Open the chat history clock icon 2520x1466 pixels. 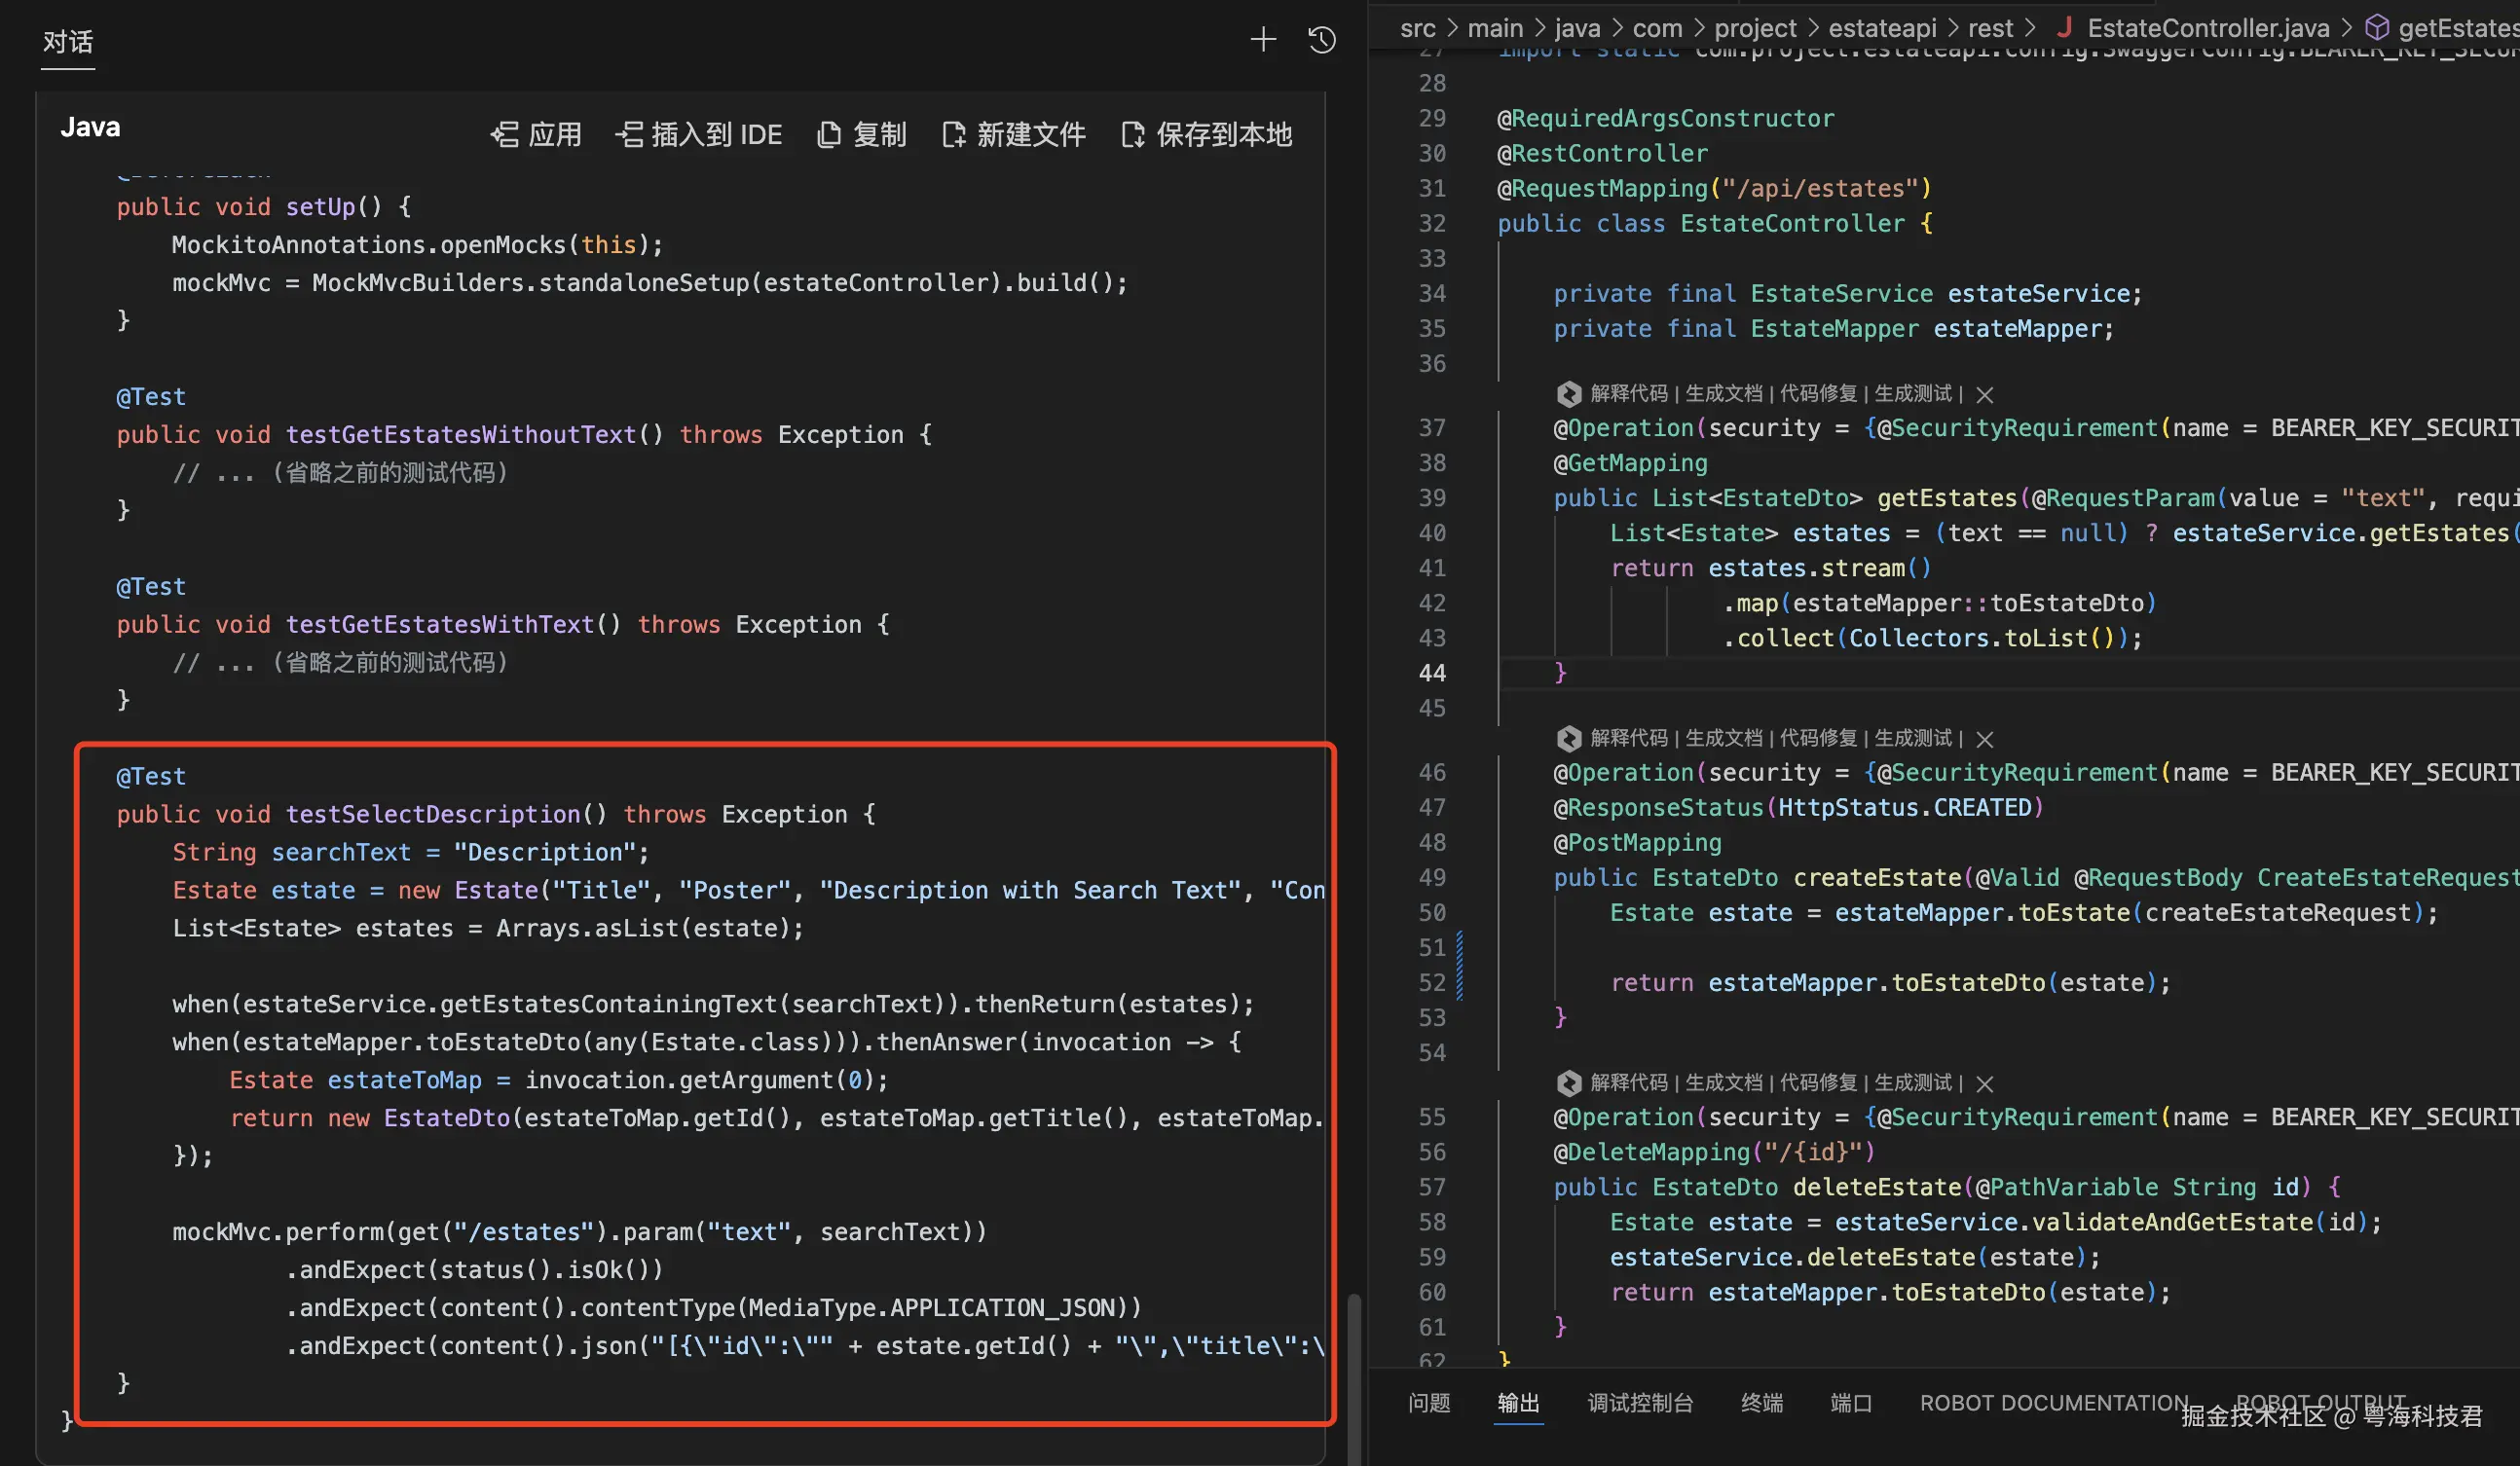tap(1322, 40)
